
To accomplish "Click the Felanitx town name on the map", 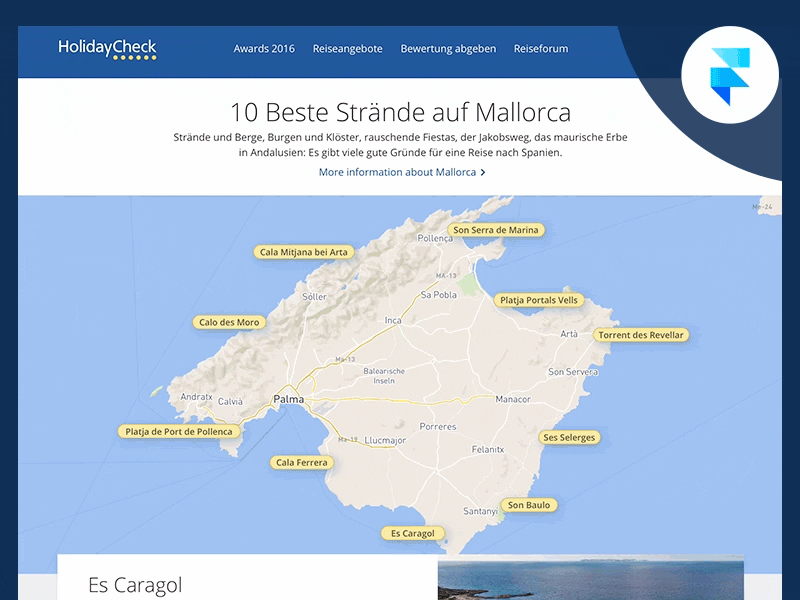I will click(488, 449).
